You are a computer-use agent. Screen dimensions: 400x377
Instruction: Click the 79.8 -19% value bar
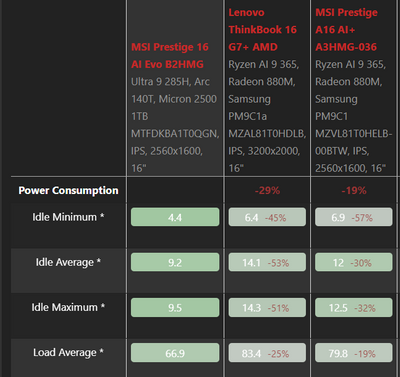click(354, 353)
